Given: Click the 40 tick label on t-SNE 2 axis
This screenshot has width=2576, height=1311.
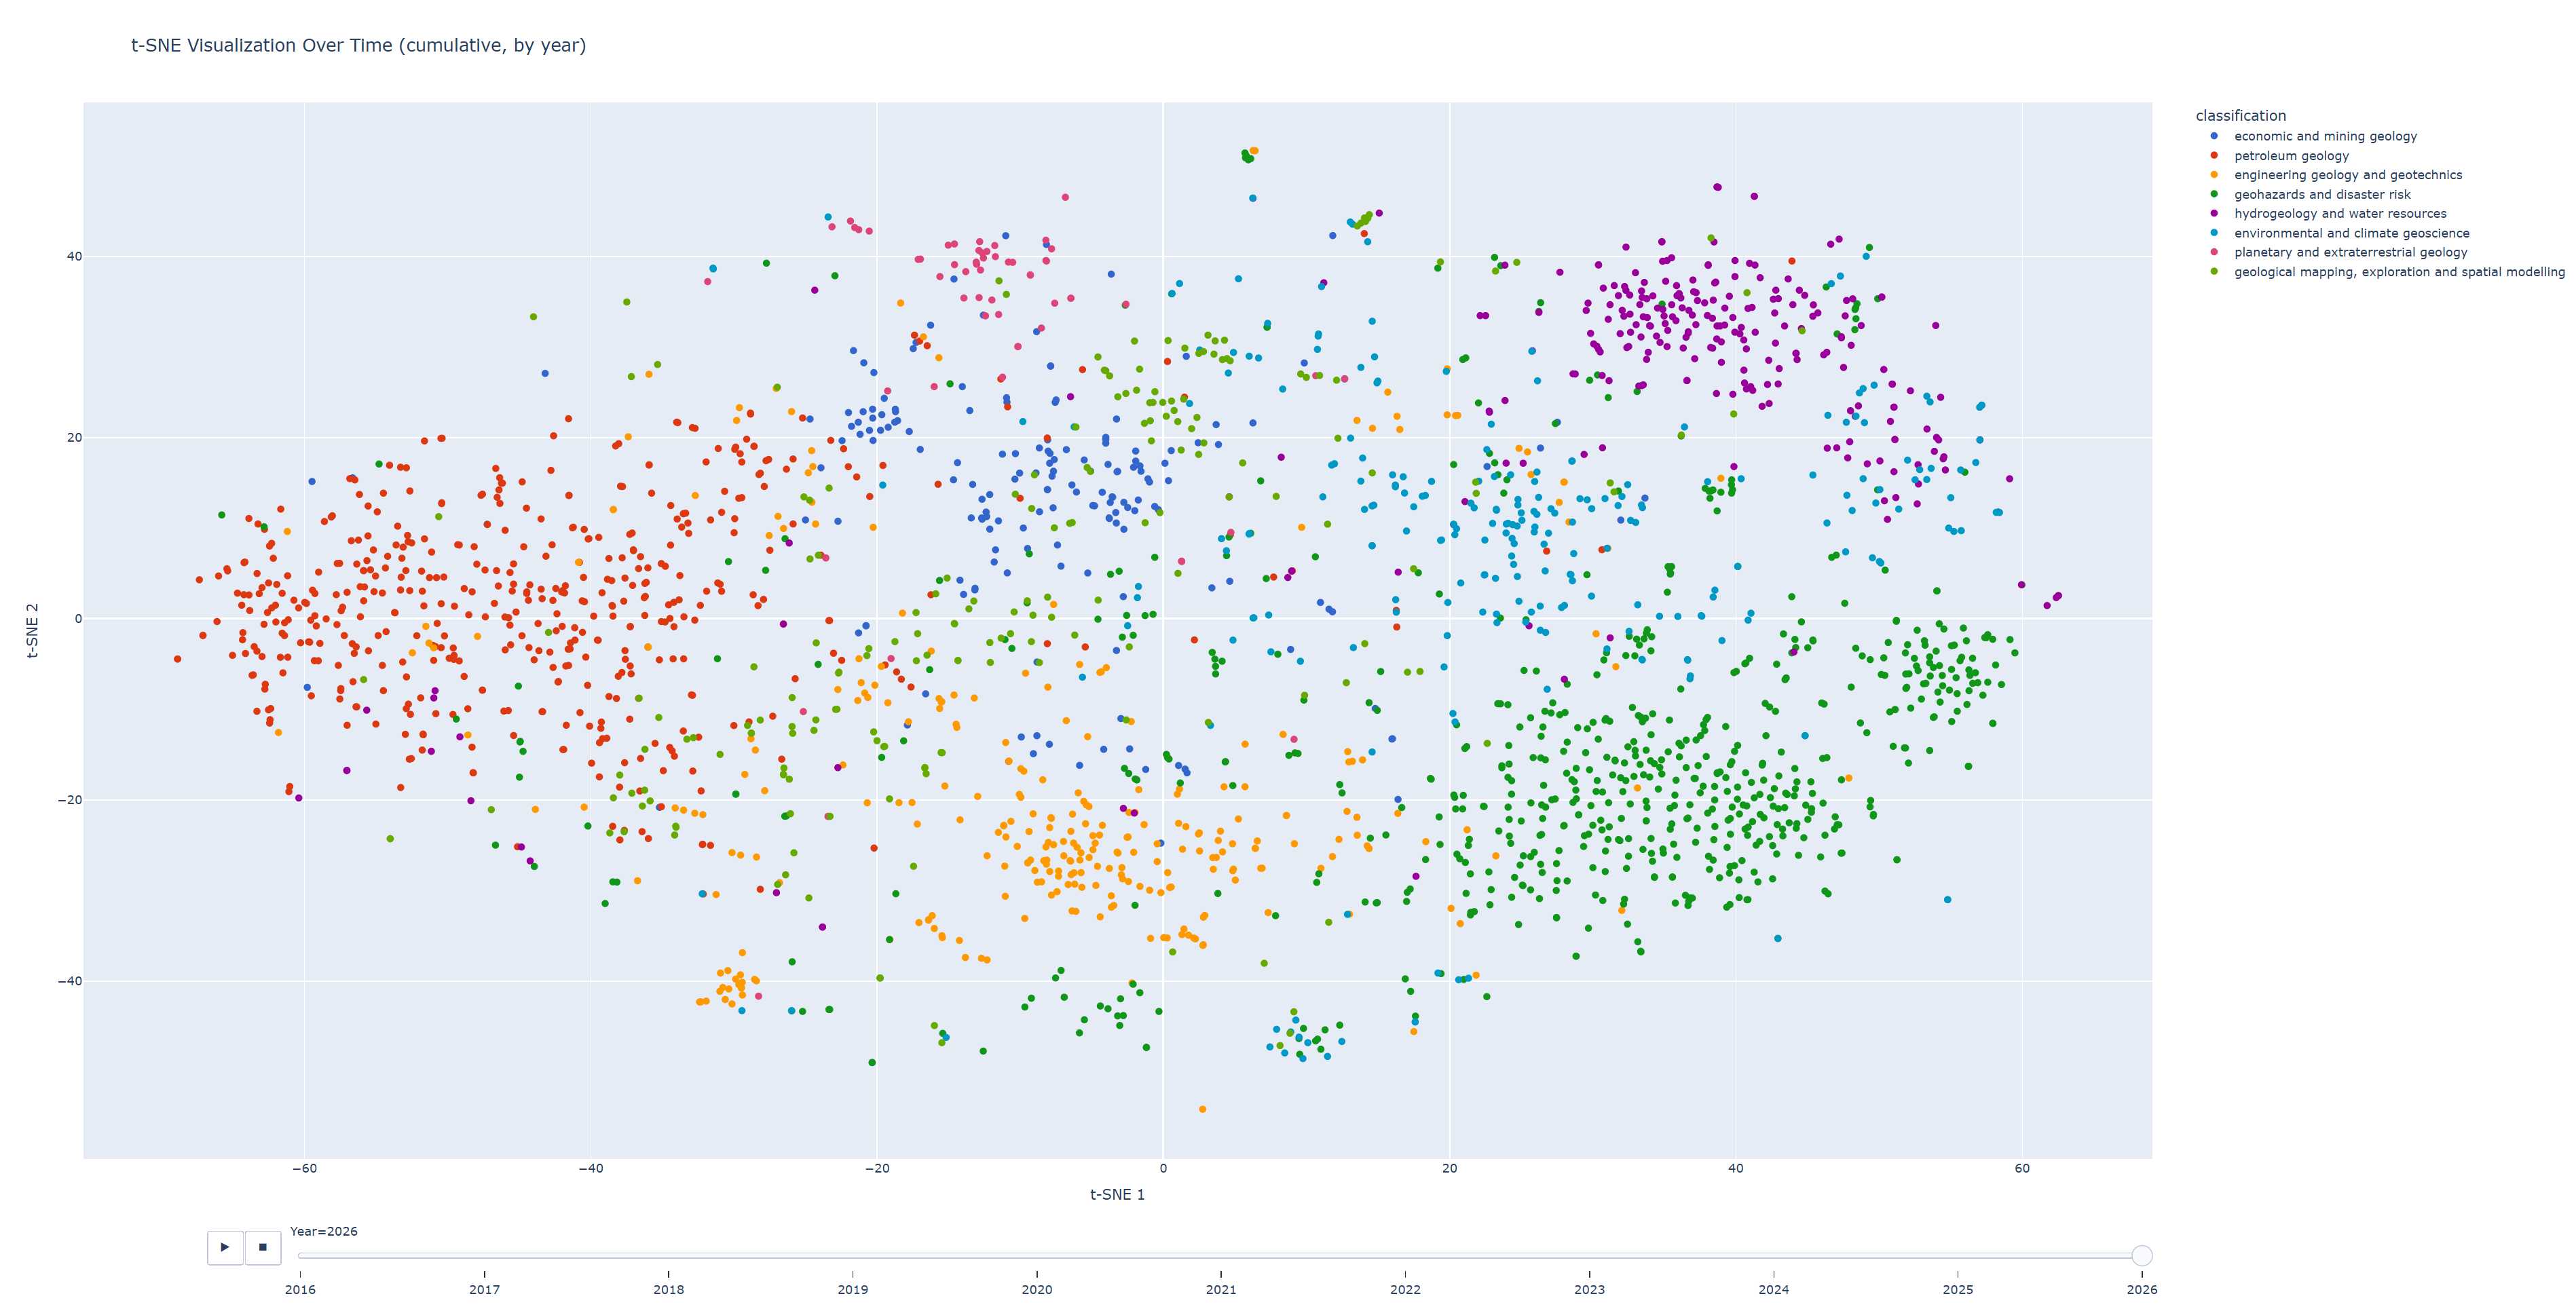Looking at the screenshot, I should (x=74, y=256).
